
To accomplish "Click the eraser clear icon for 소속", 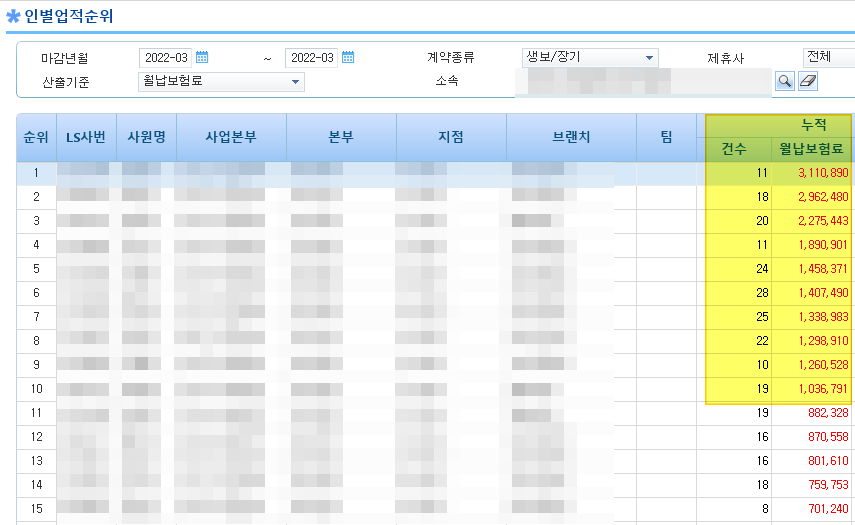I will click(808, 81).
